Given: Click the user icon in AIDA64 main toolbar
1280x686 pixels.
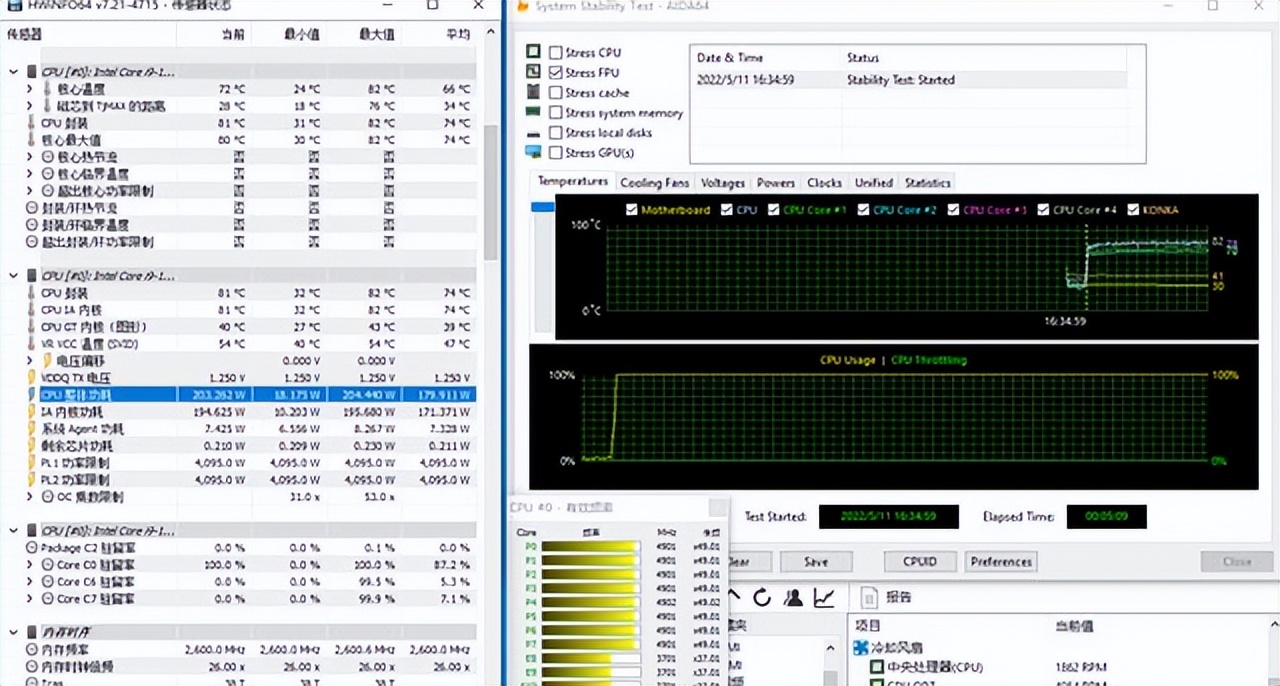Looking at the screenshot, I should coord(793,598).
